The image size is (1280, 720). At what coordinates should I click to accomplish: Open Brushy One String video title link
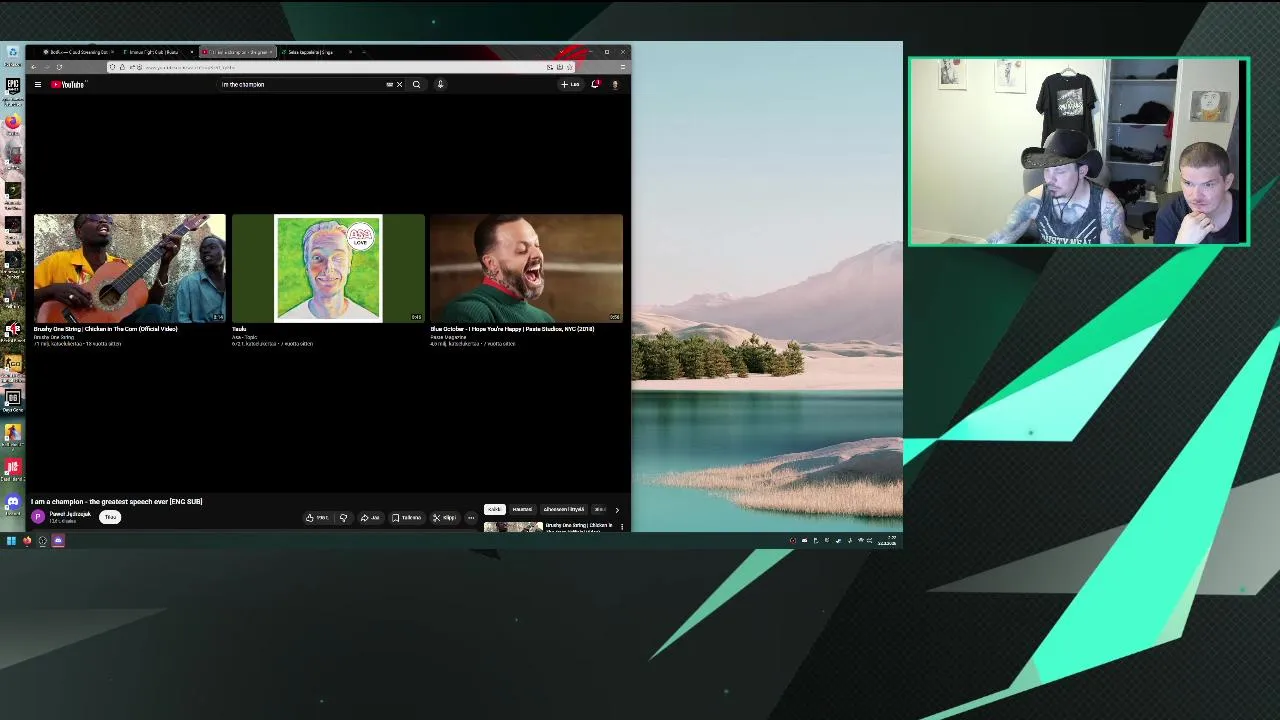click(105, 329)
